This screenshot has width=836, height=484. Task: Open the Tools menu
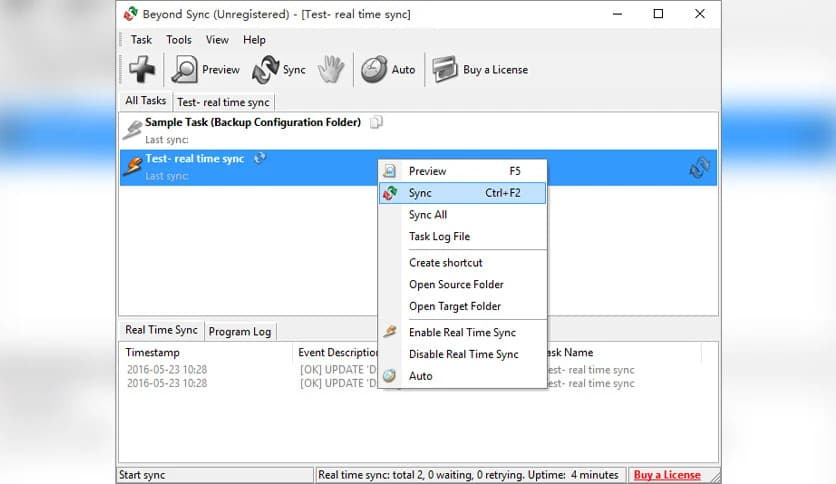179,40
